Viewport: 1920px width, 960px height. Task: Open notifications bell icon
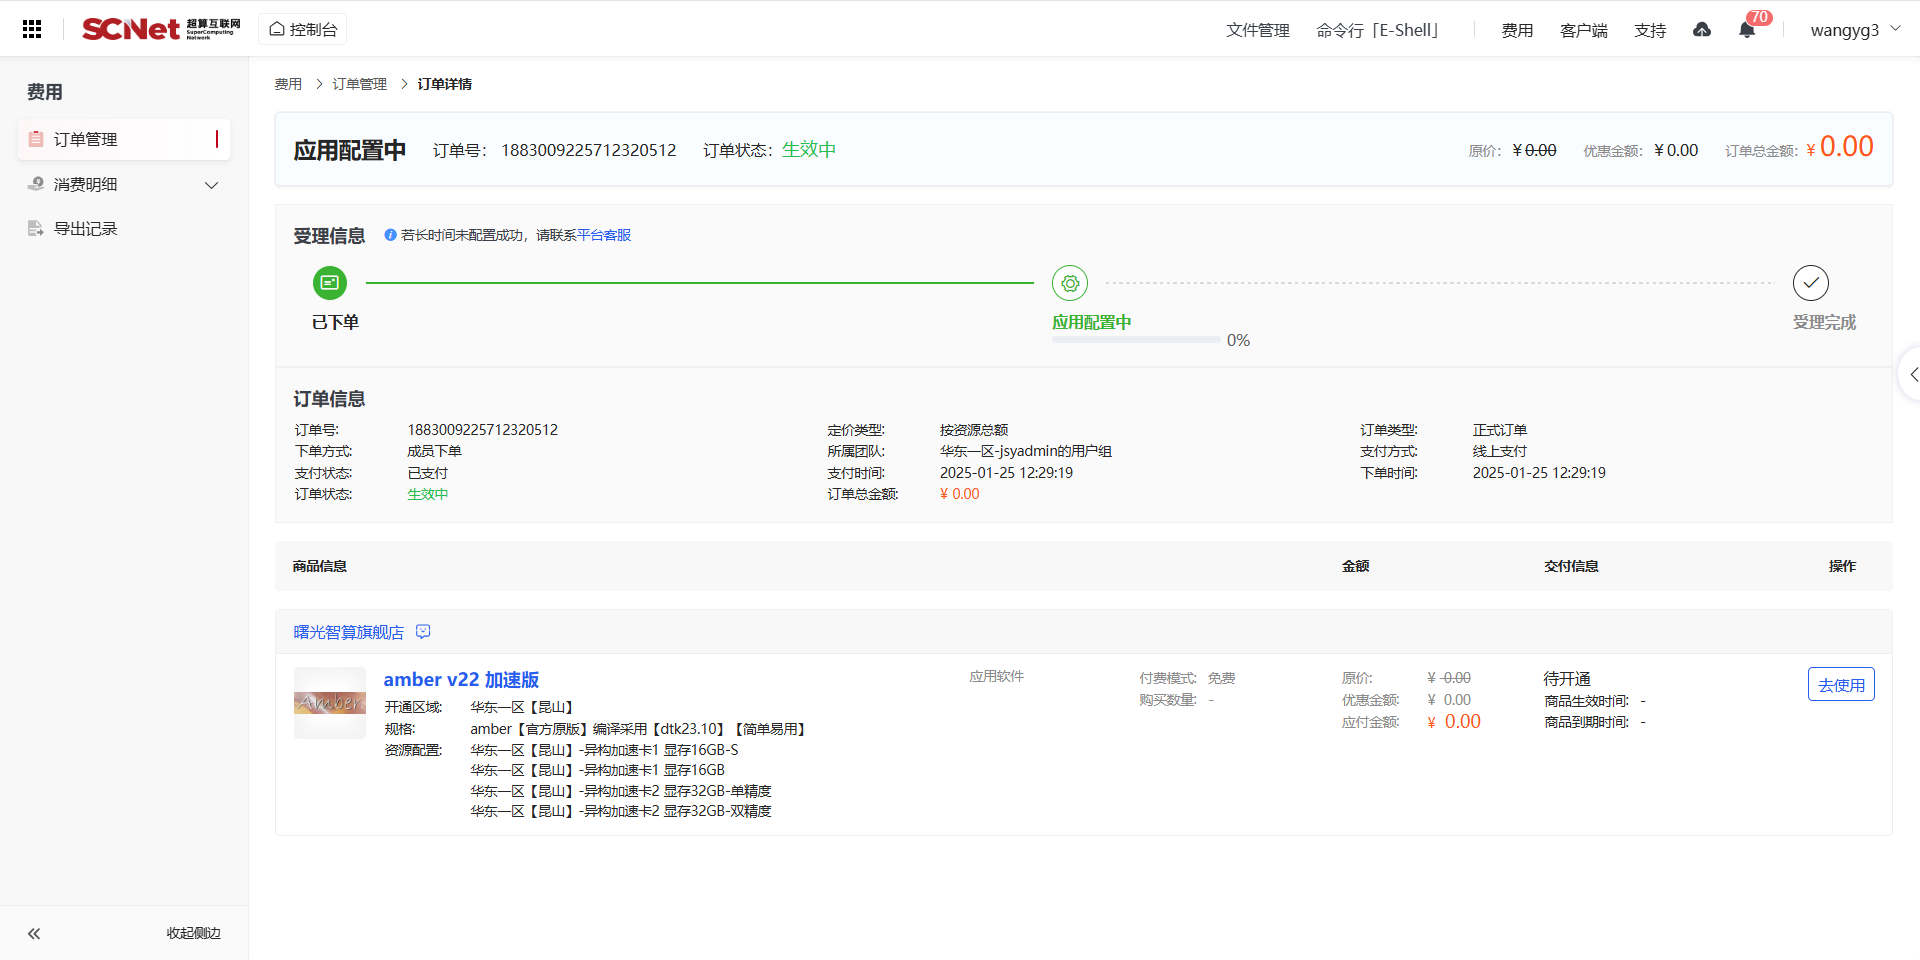click(1747, 30)
